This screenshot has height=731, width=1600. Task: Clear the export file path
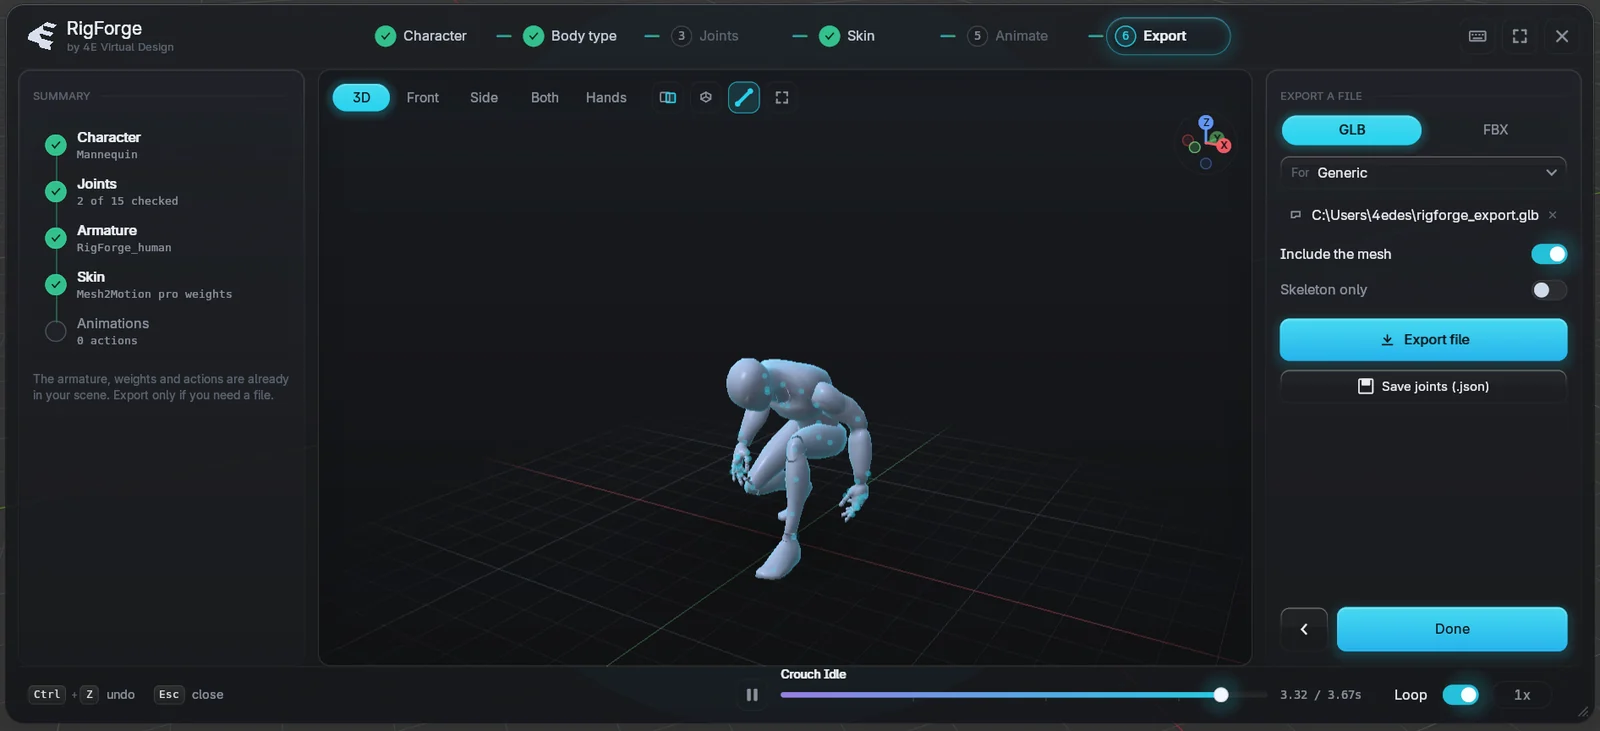[x=1552, y=215]
